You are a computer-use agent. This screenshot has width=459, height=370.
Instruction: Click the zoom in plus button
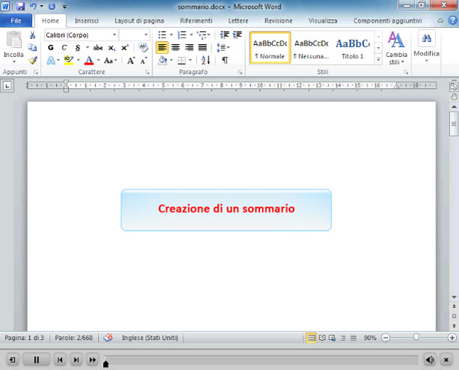(x=452, y=338)
